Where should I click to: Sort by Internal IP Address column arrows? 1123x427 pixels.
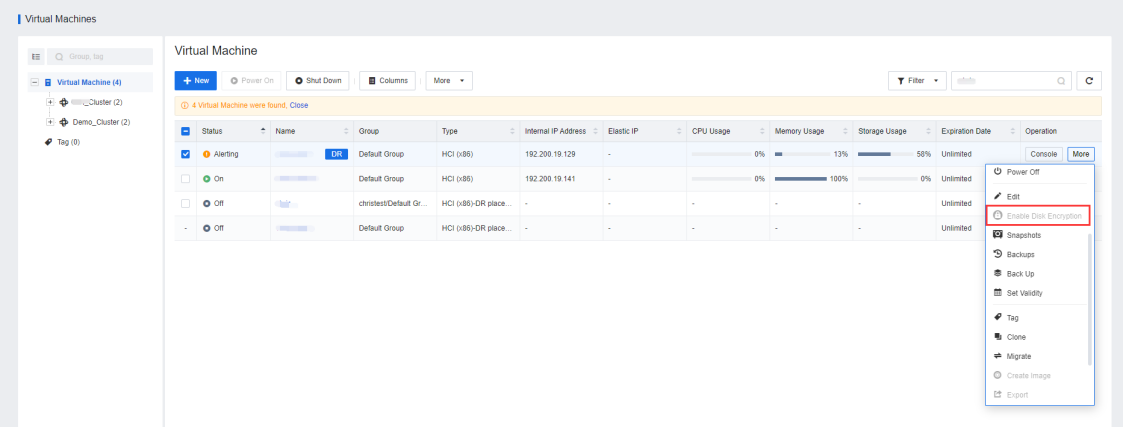[595, 131]
